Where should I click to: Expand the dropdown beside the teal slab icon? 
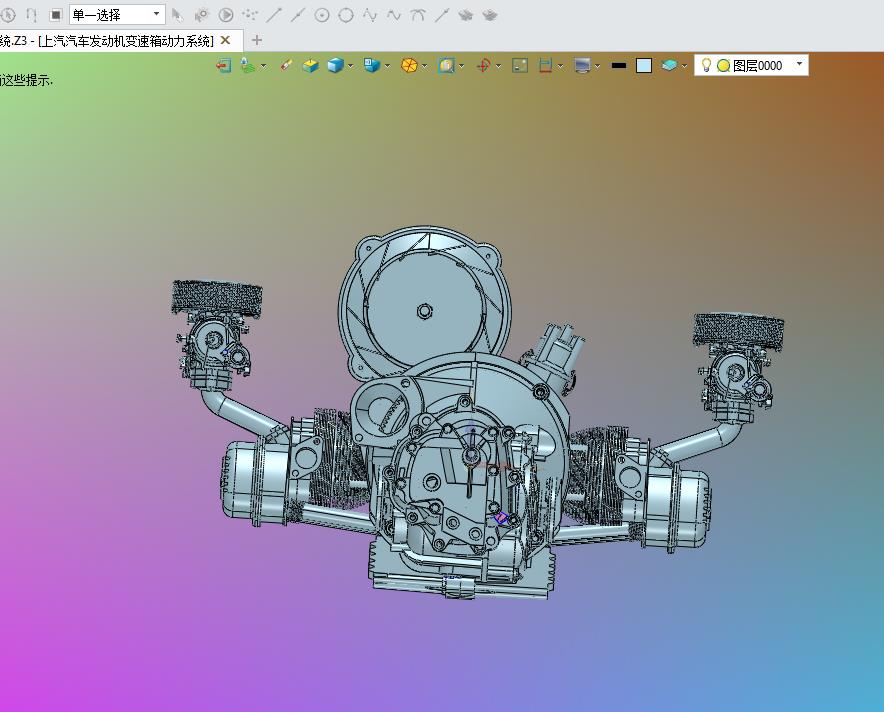coord(684,66)
